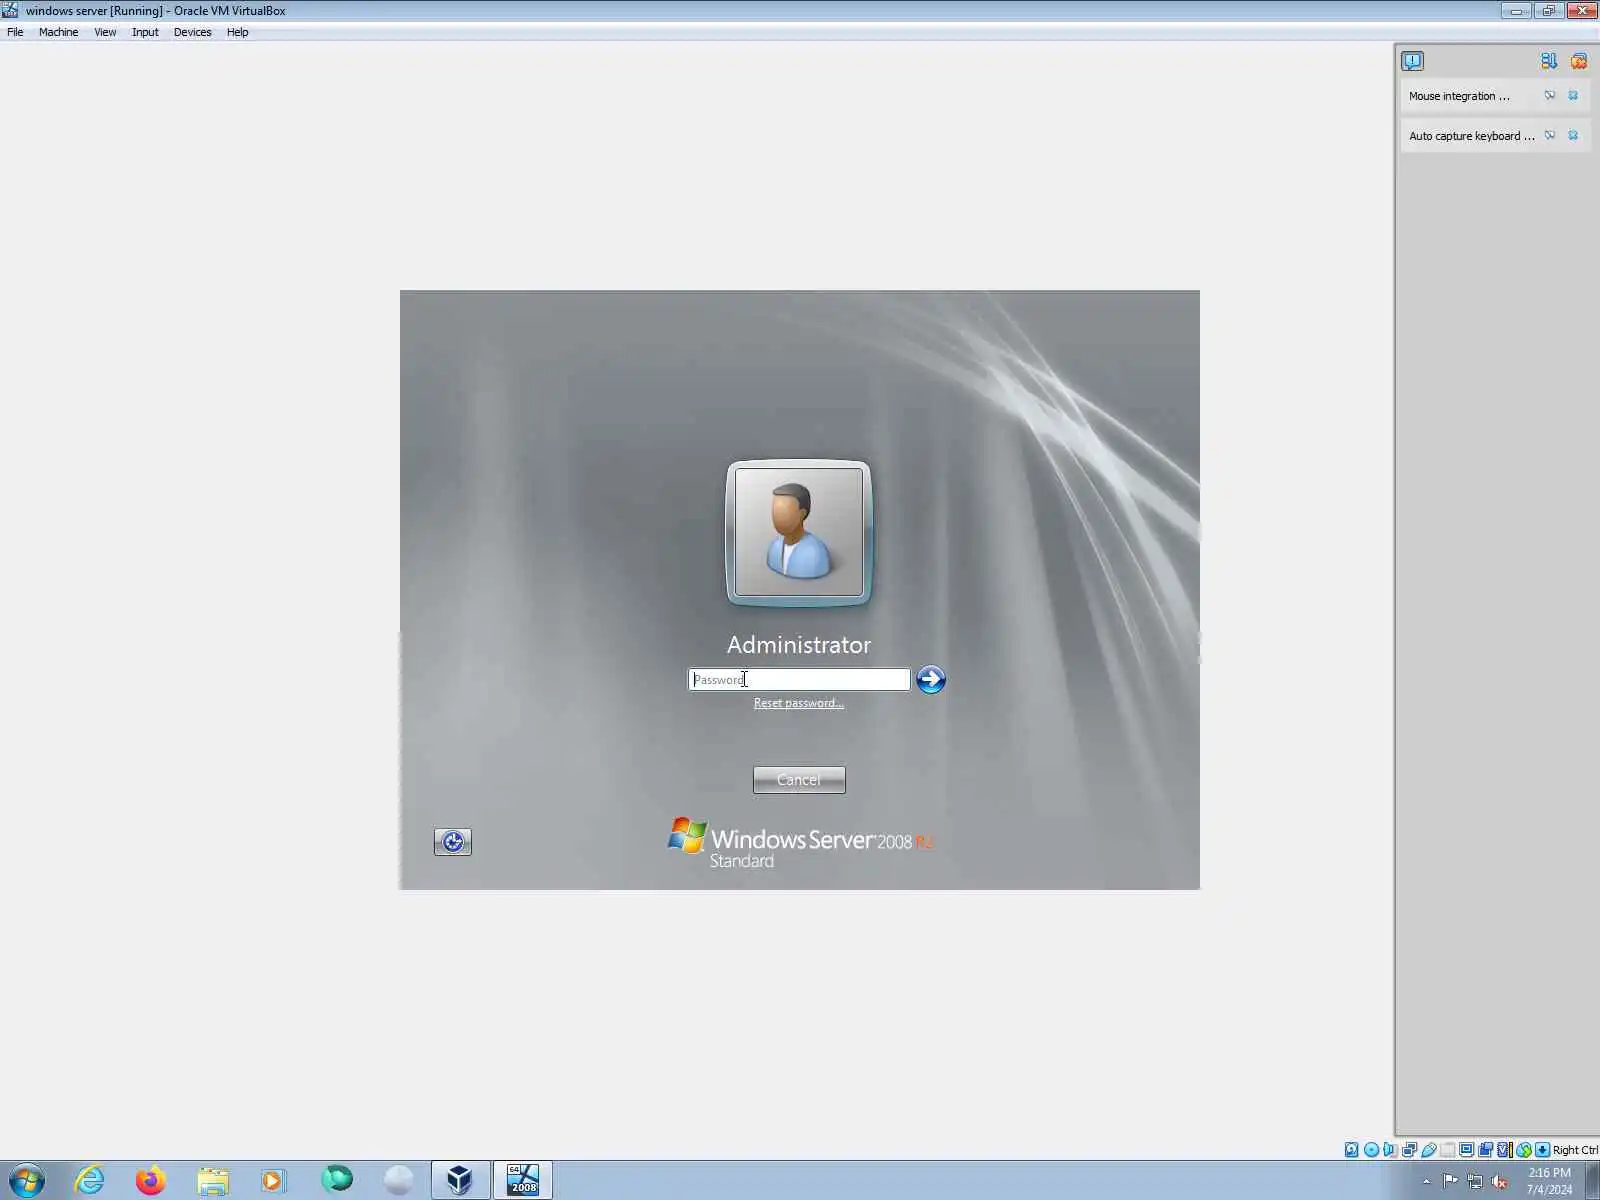Image resolution: width=1600 pixels, height=1200 pixels.
Task: Open File Explorer from the taskbar
Action: [x=213, y=1180]
